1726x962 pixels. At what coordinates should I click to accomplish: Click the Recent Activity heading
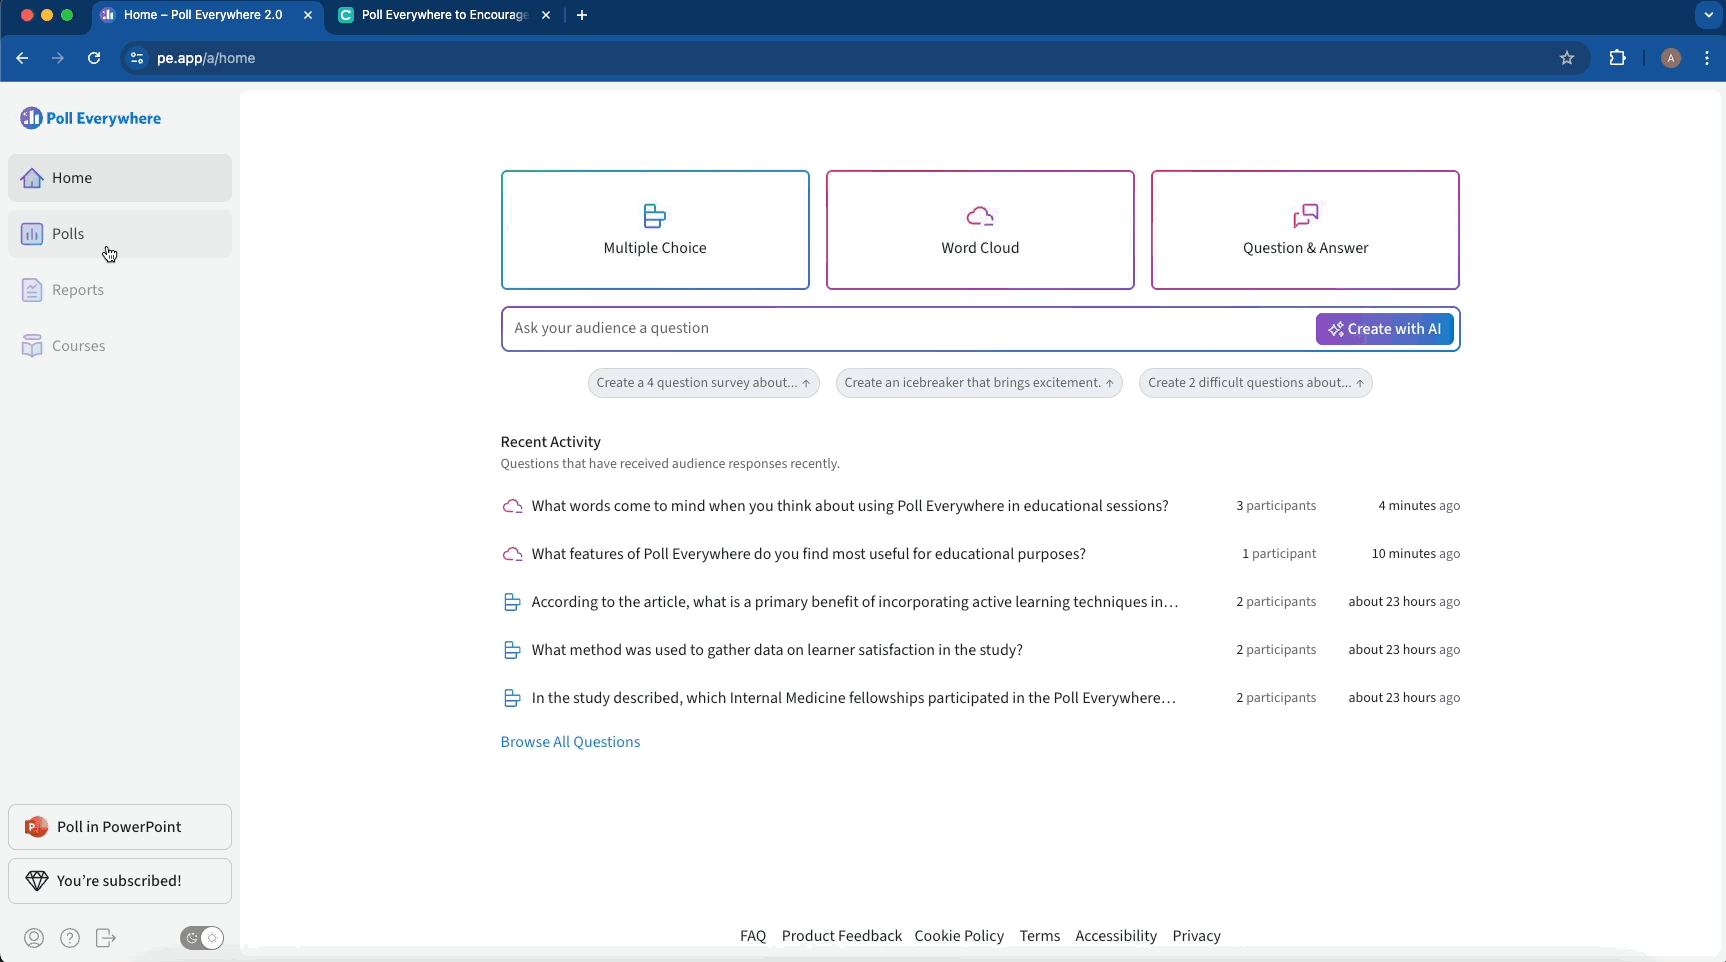[551, 442]
